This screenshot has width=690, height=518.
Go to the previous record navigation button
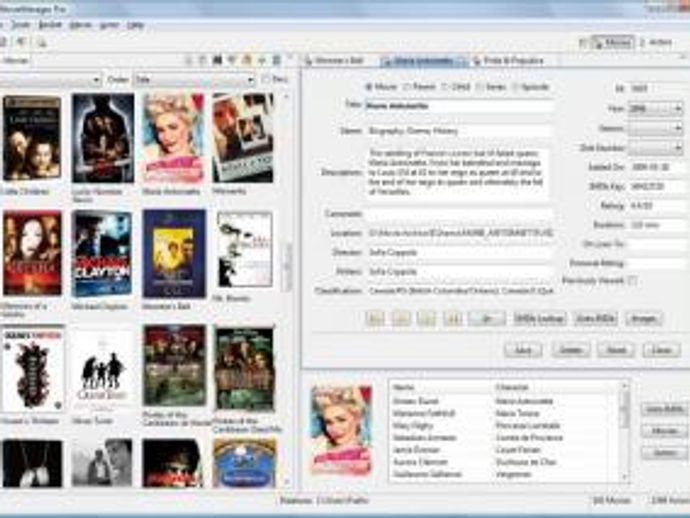coord(401,318)
